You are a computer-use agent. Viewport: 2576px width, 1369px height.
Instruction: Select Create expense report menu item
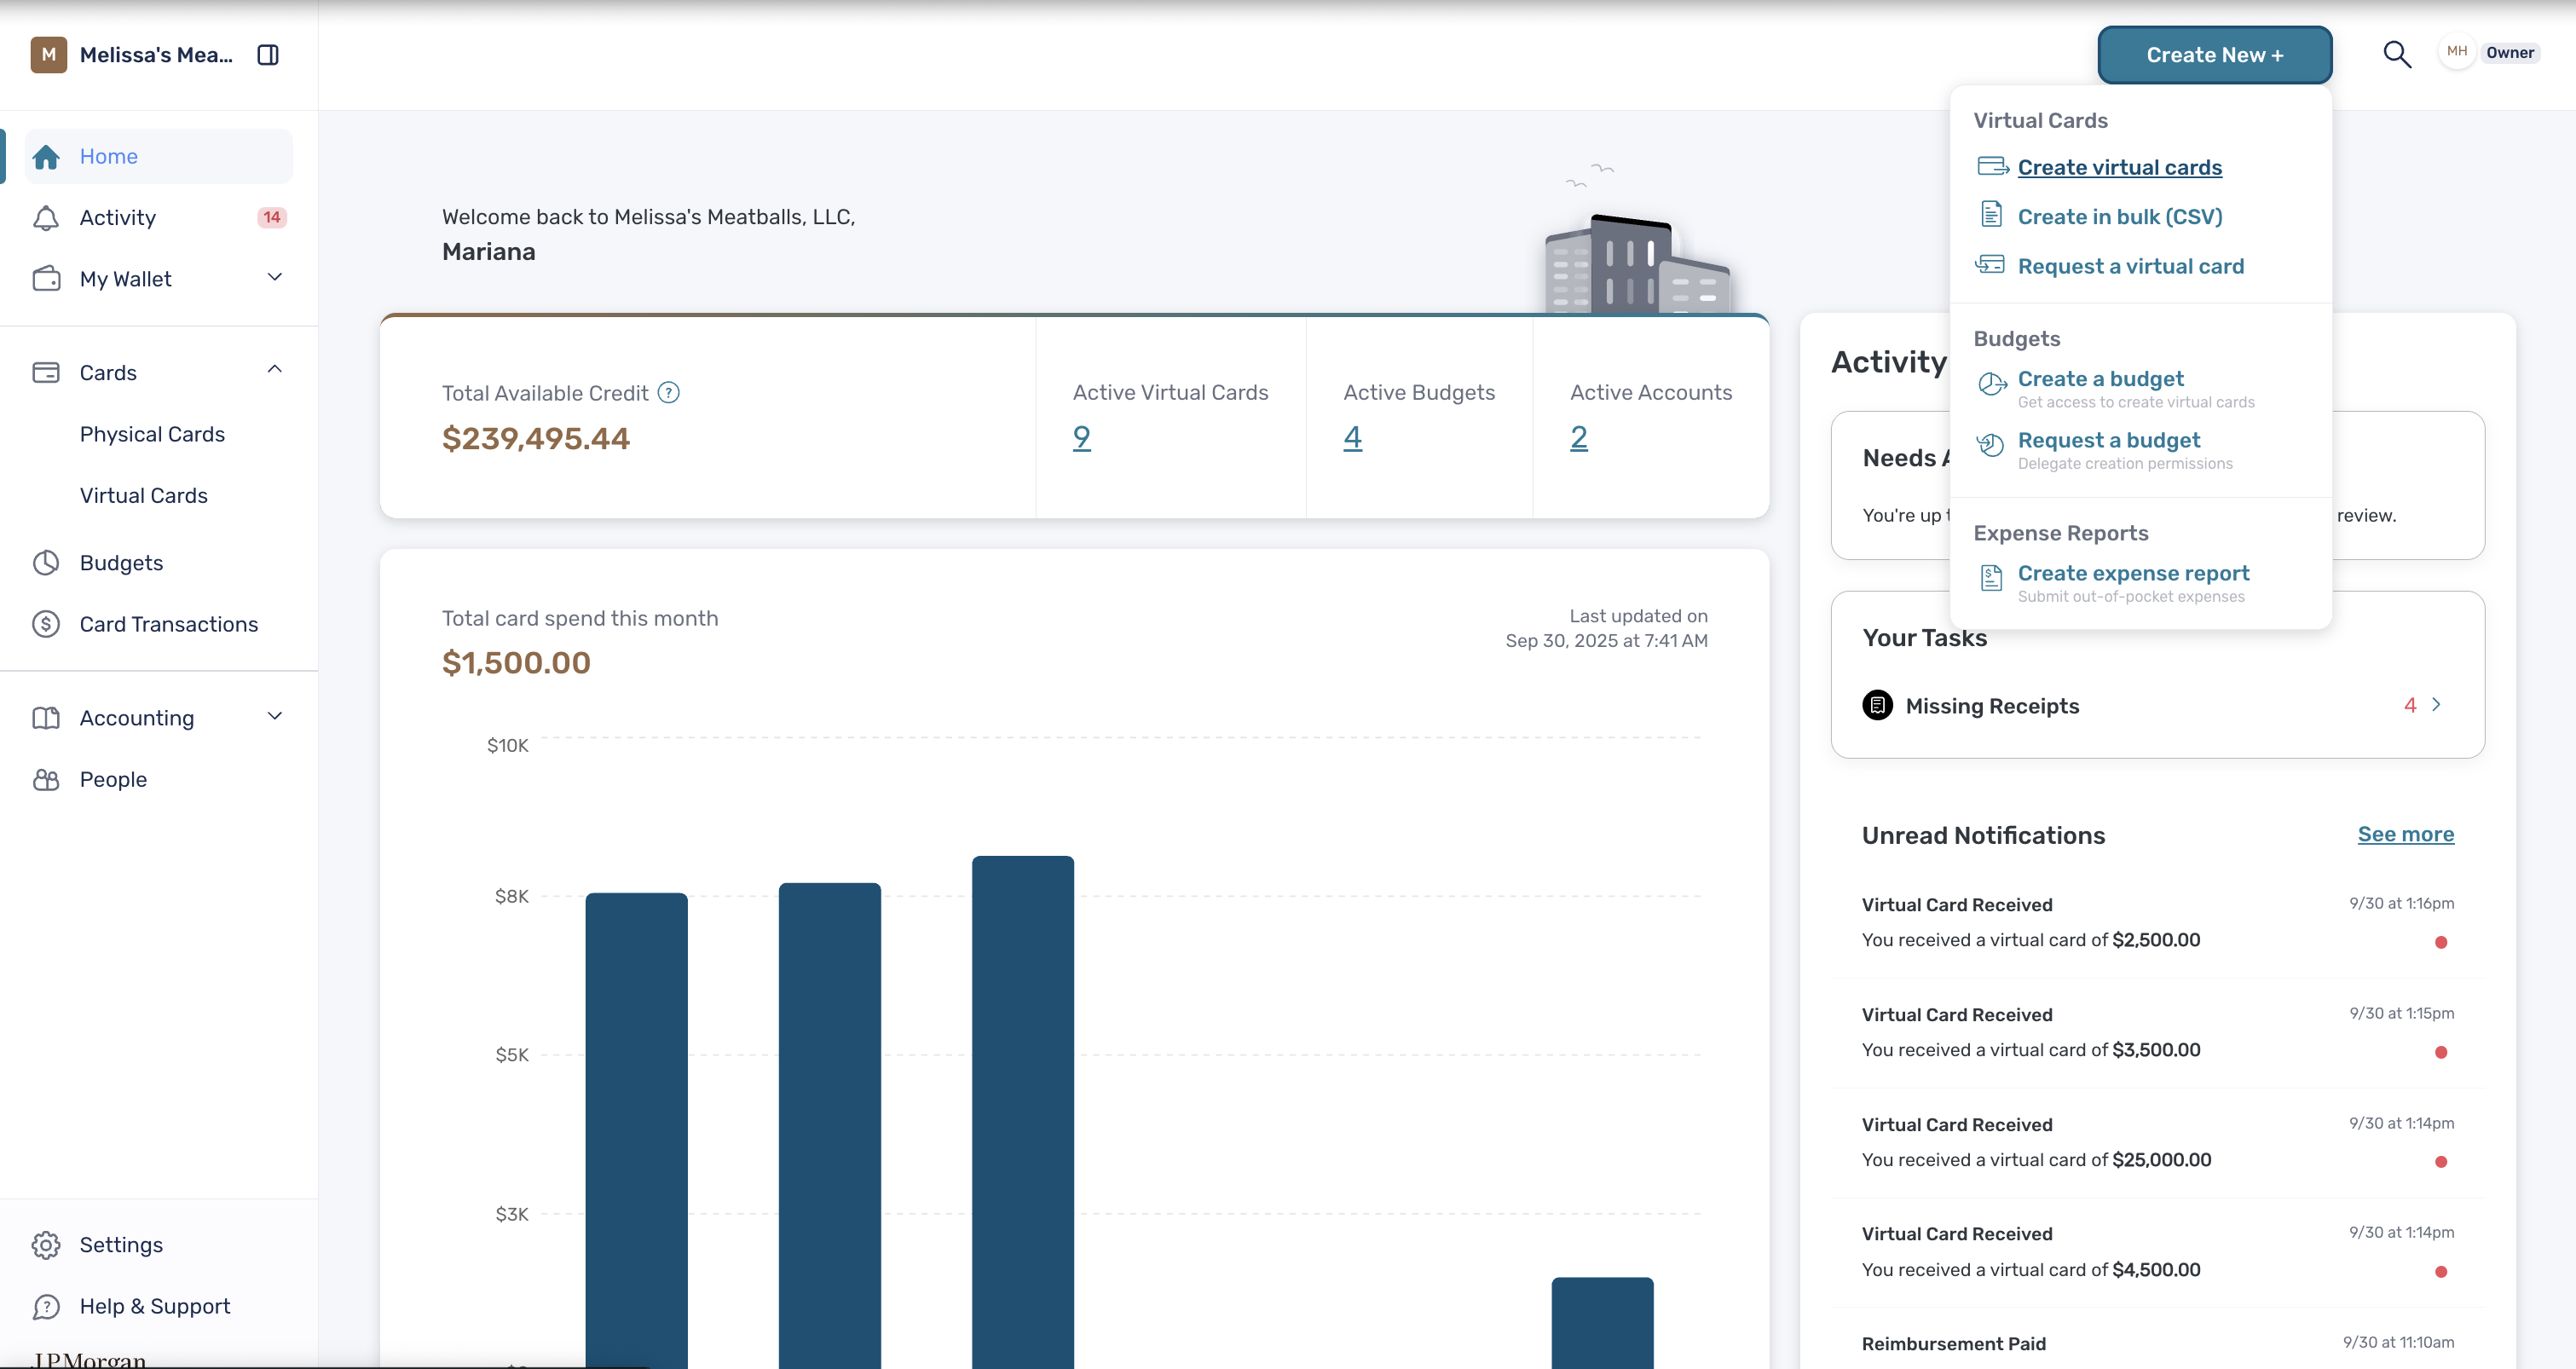[2134, 574]
